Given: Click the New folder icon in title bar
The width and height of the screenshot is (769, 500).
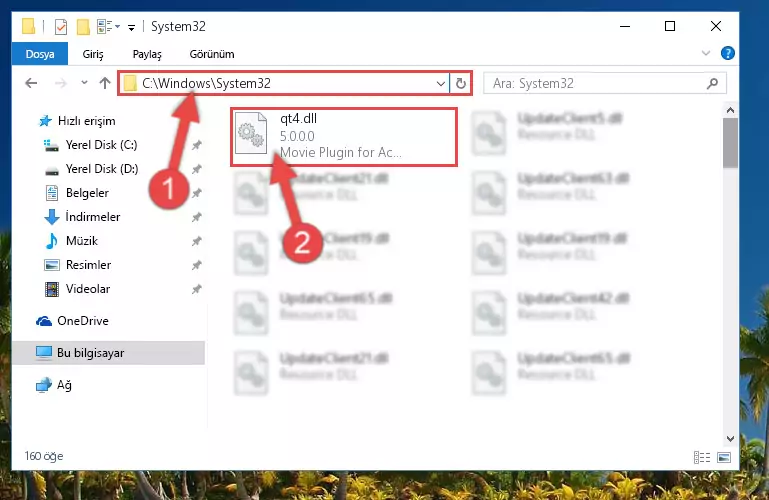Looking at the screenshot, I should [83, 26].
